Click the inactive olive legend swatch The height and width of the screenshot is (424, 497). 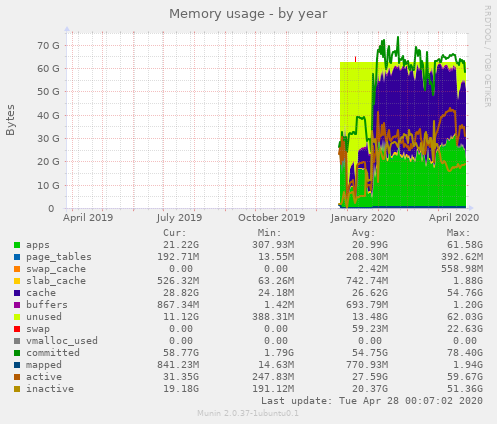17,389
